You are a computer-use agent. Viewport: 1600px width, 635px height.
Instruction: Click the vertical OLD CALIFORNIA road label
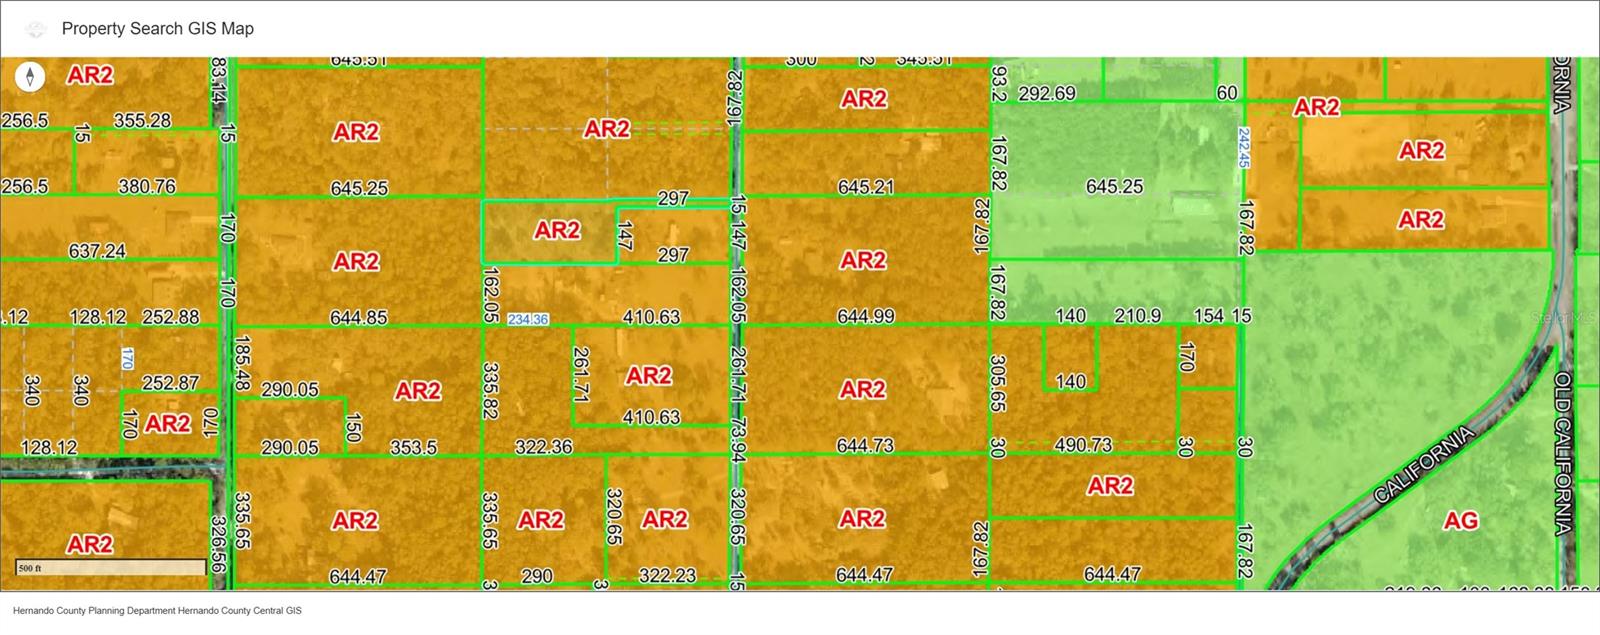point(1563,454)
